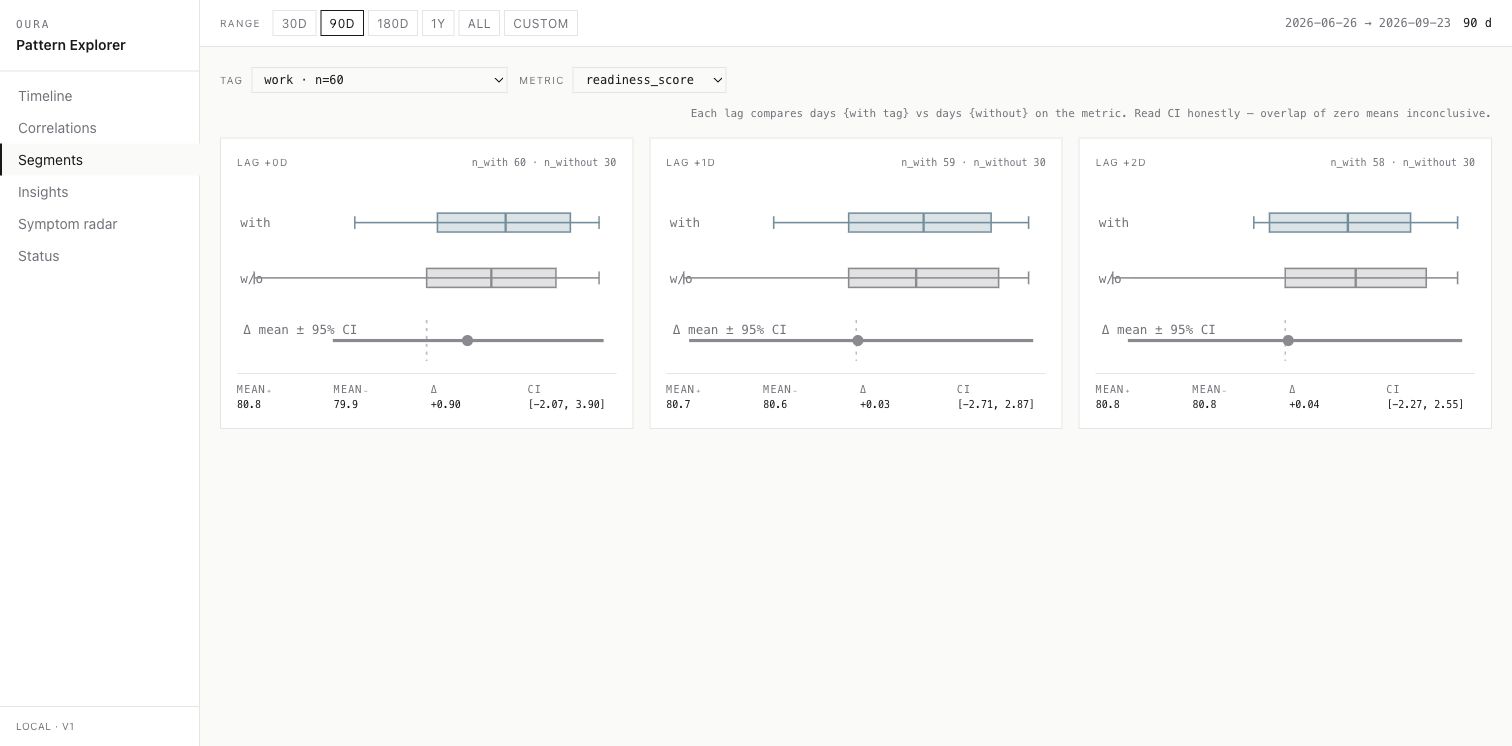Select the 30D range button
Screen dimensions: 1512x746
pos(294,23)
